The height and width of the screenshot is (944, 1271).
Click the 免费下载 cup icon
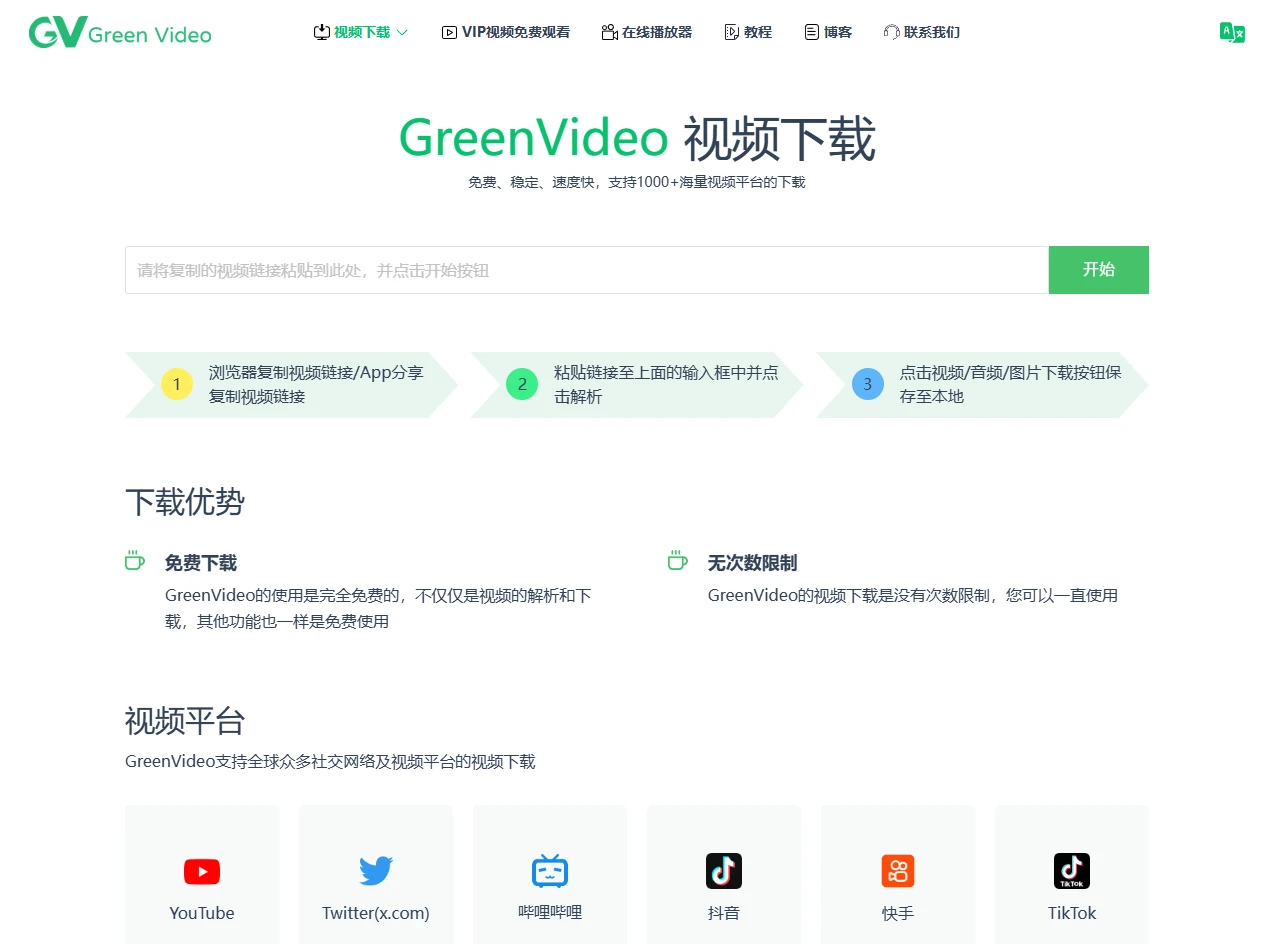[135, 561]
